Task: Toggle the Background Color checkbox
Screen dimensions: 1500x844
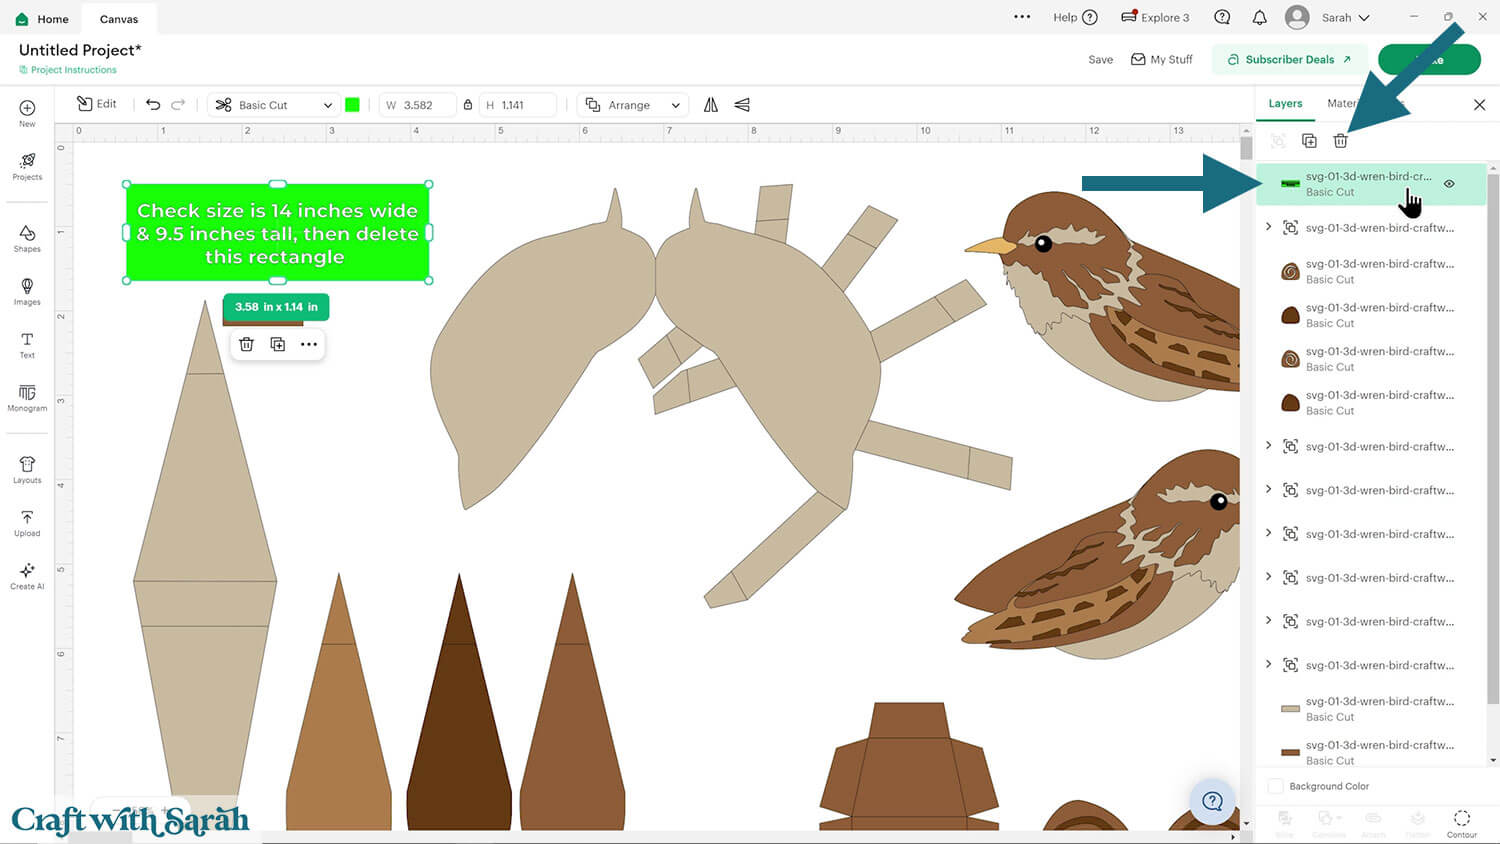Action: tap(1275, 786)
